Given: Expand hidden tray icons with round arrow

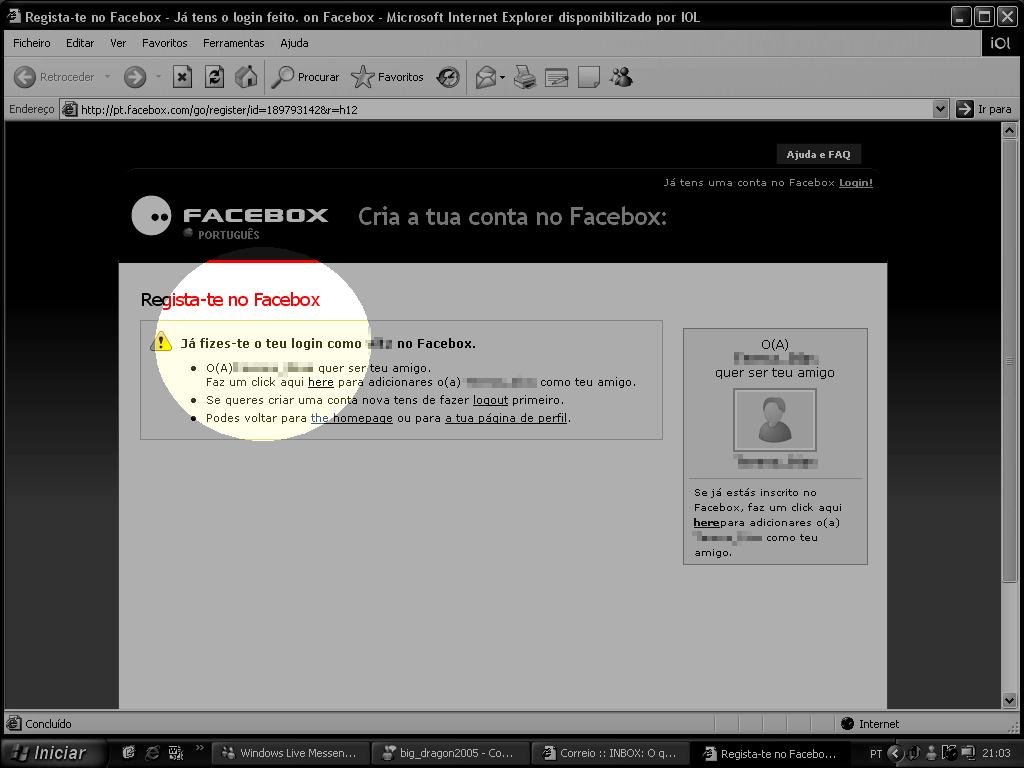Looking at the screenshot, I should pos(895,754).
